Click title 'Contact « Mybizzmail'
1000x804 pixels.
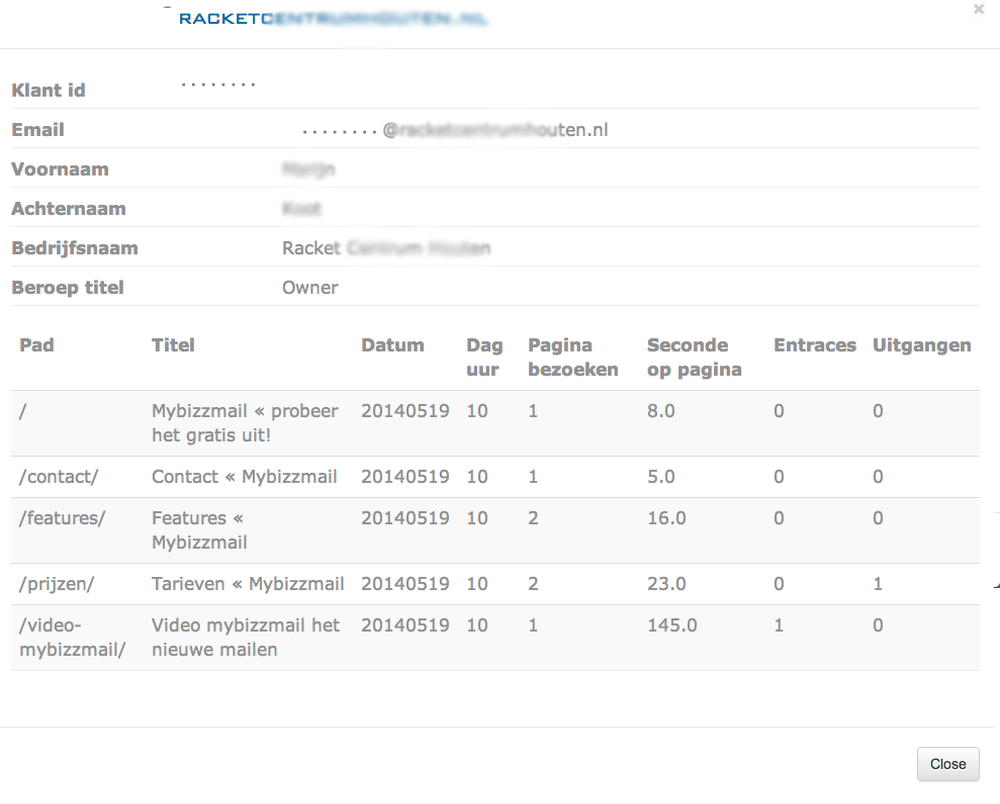coord(244,477)
